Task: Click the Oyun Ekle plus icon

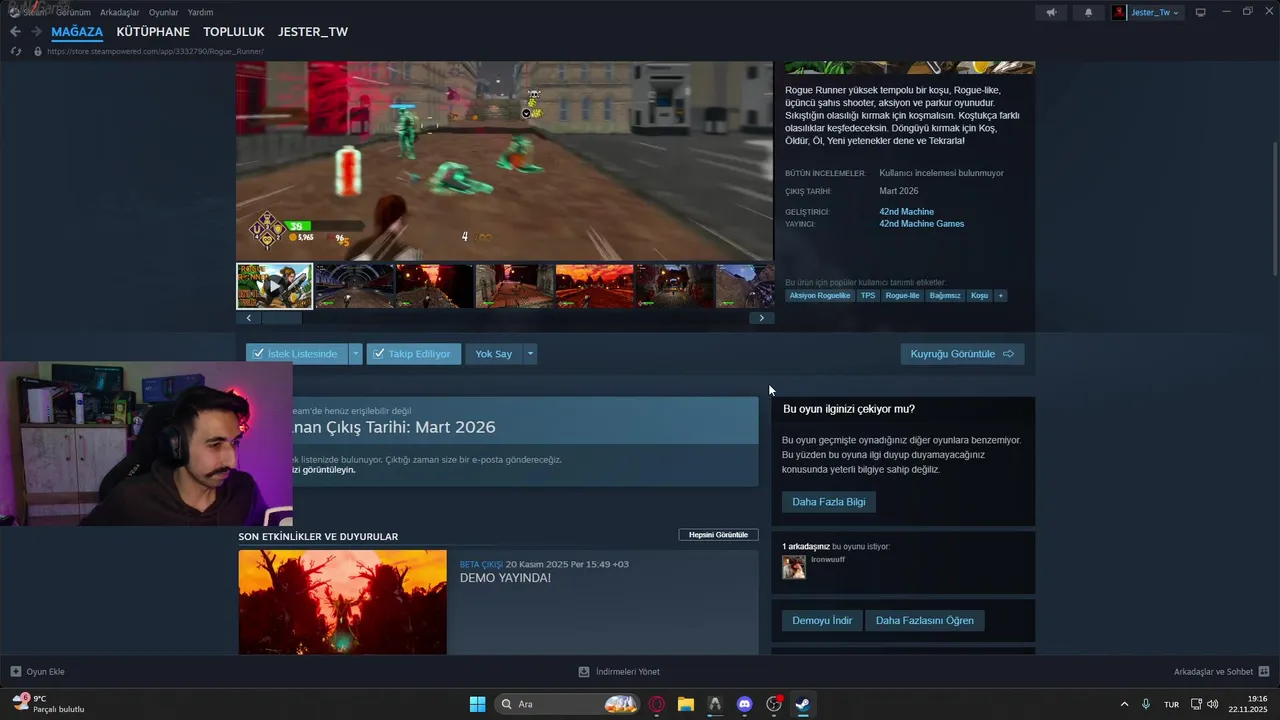Action: 15,672
